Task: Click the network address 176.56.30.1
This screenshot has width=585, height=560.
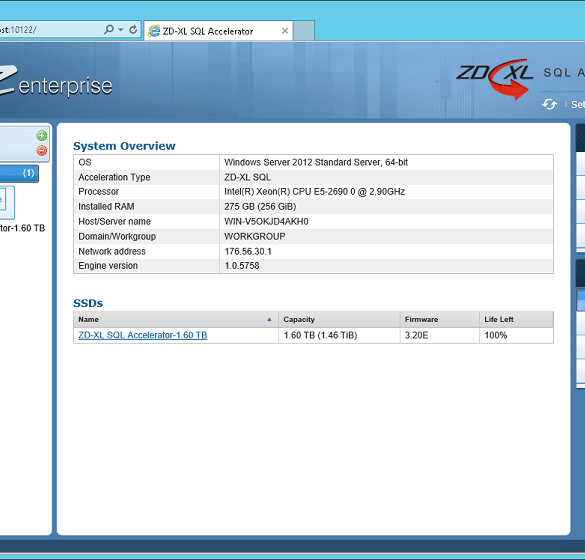Action: [248, 251]
